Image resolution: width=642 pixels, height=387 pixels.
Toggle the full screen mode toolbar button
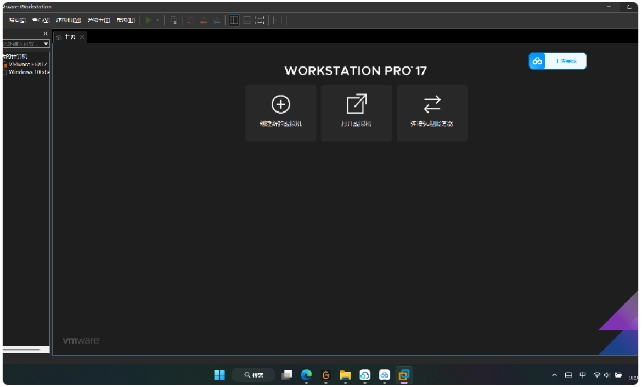point(260,20)
